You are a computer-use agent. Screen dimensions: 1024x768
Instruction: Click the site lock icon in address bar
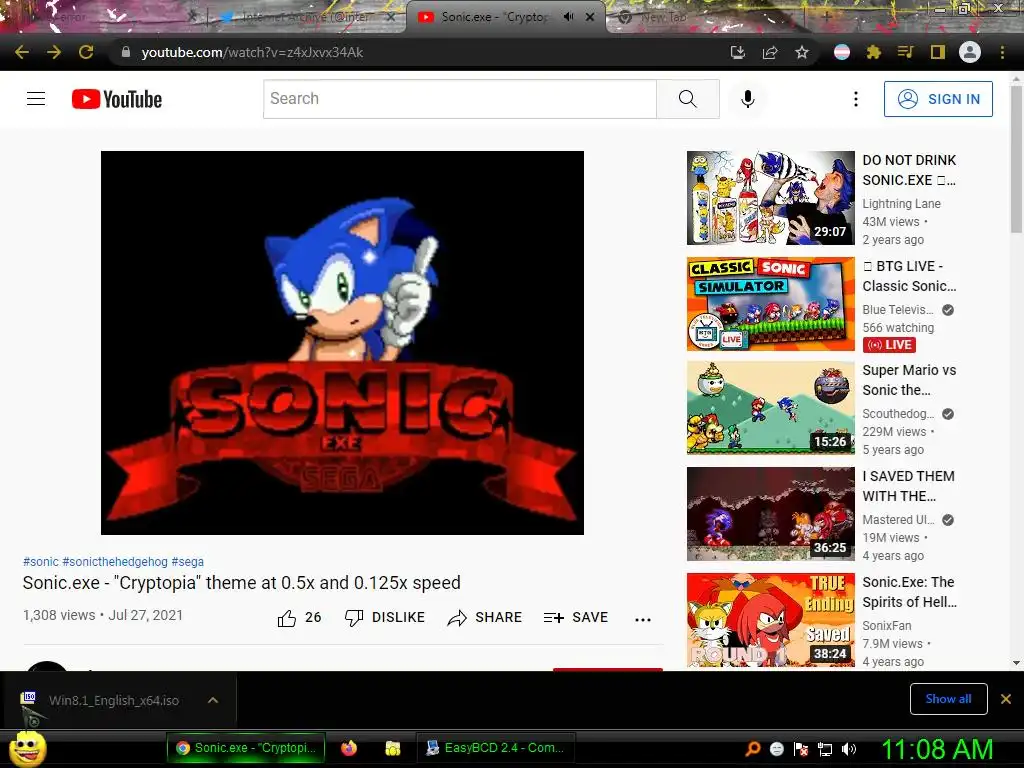point(126,52)
